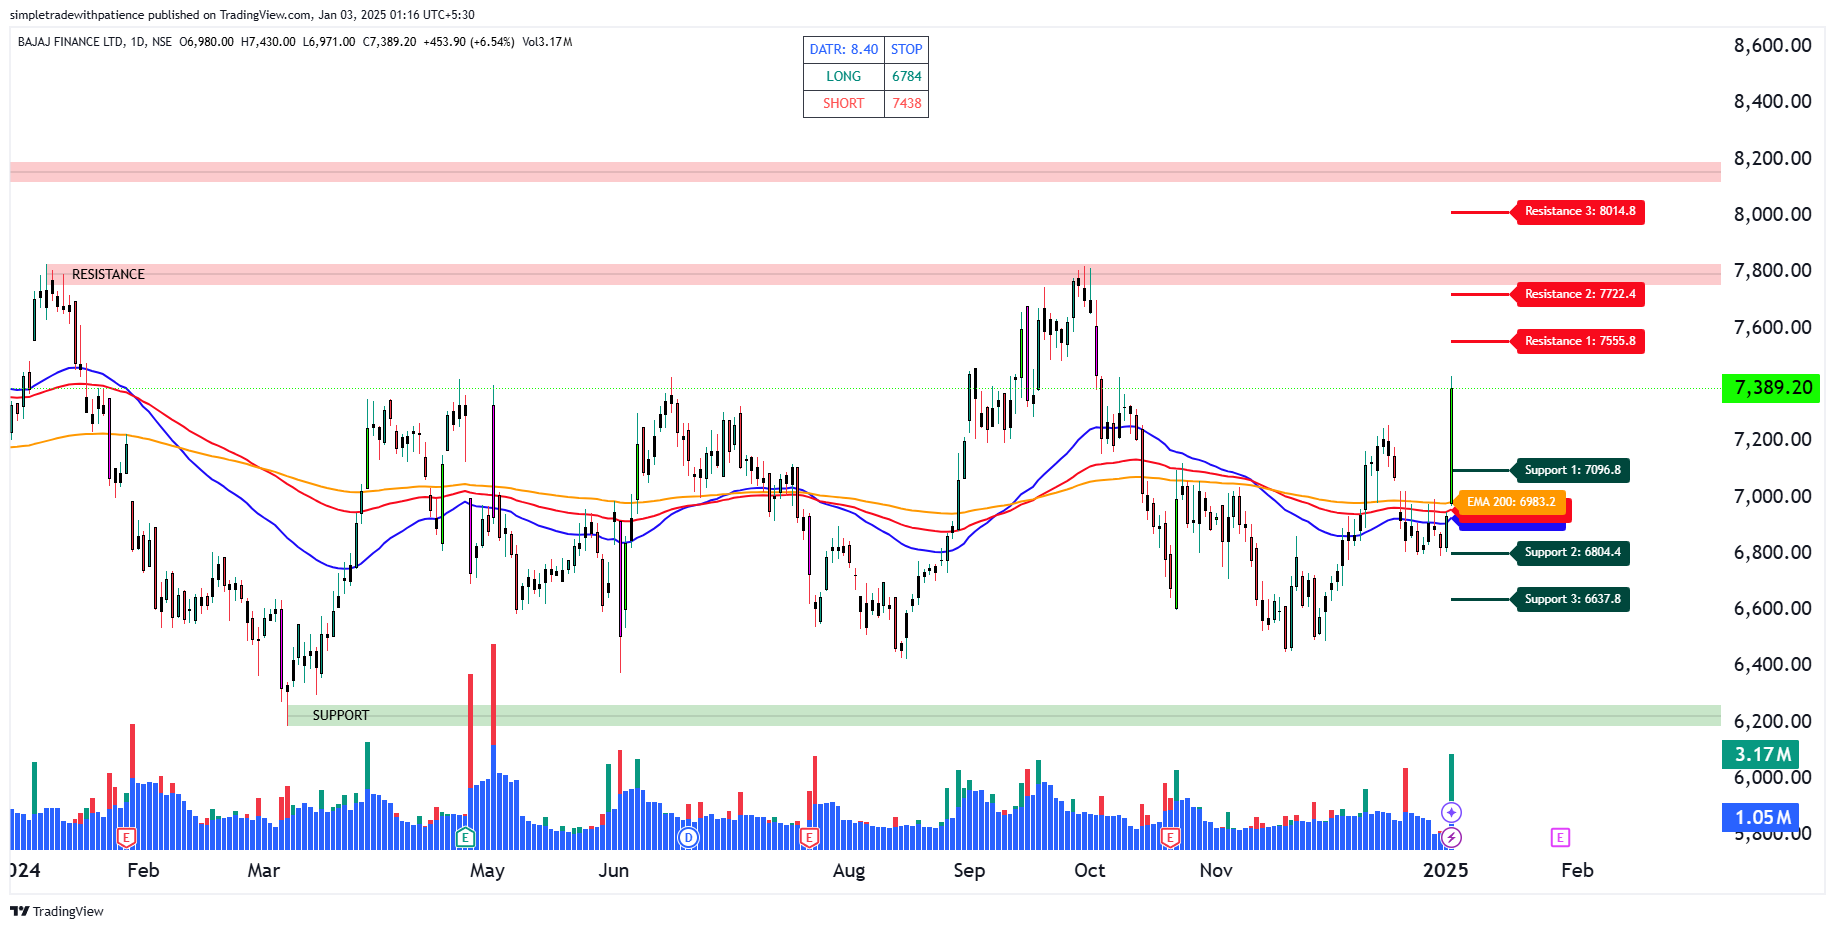This screenshot has height=929, width=1835.
Task: Click the green earnings marker before May
Action: [464, 837]
